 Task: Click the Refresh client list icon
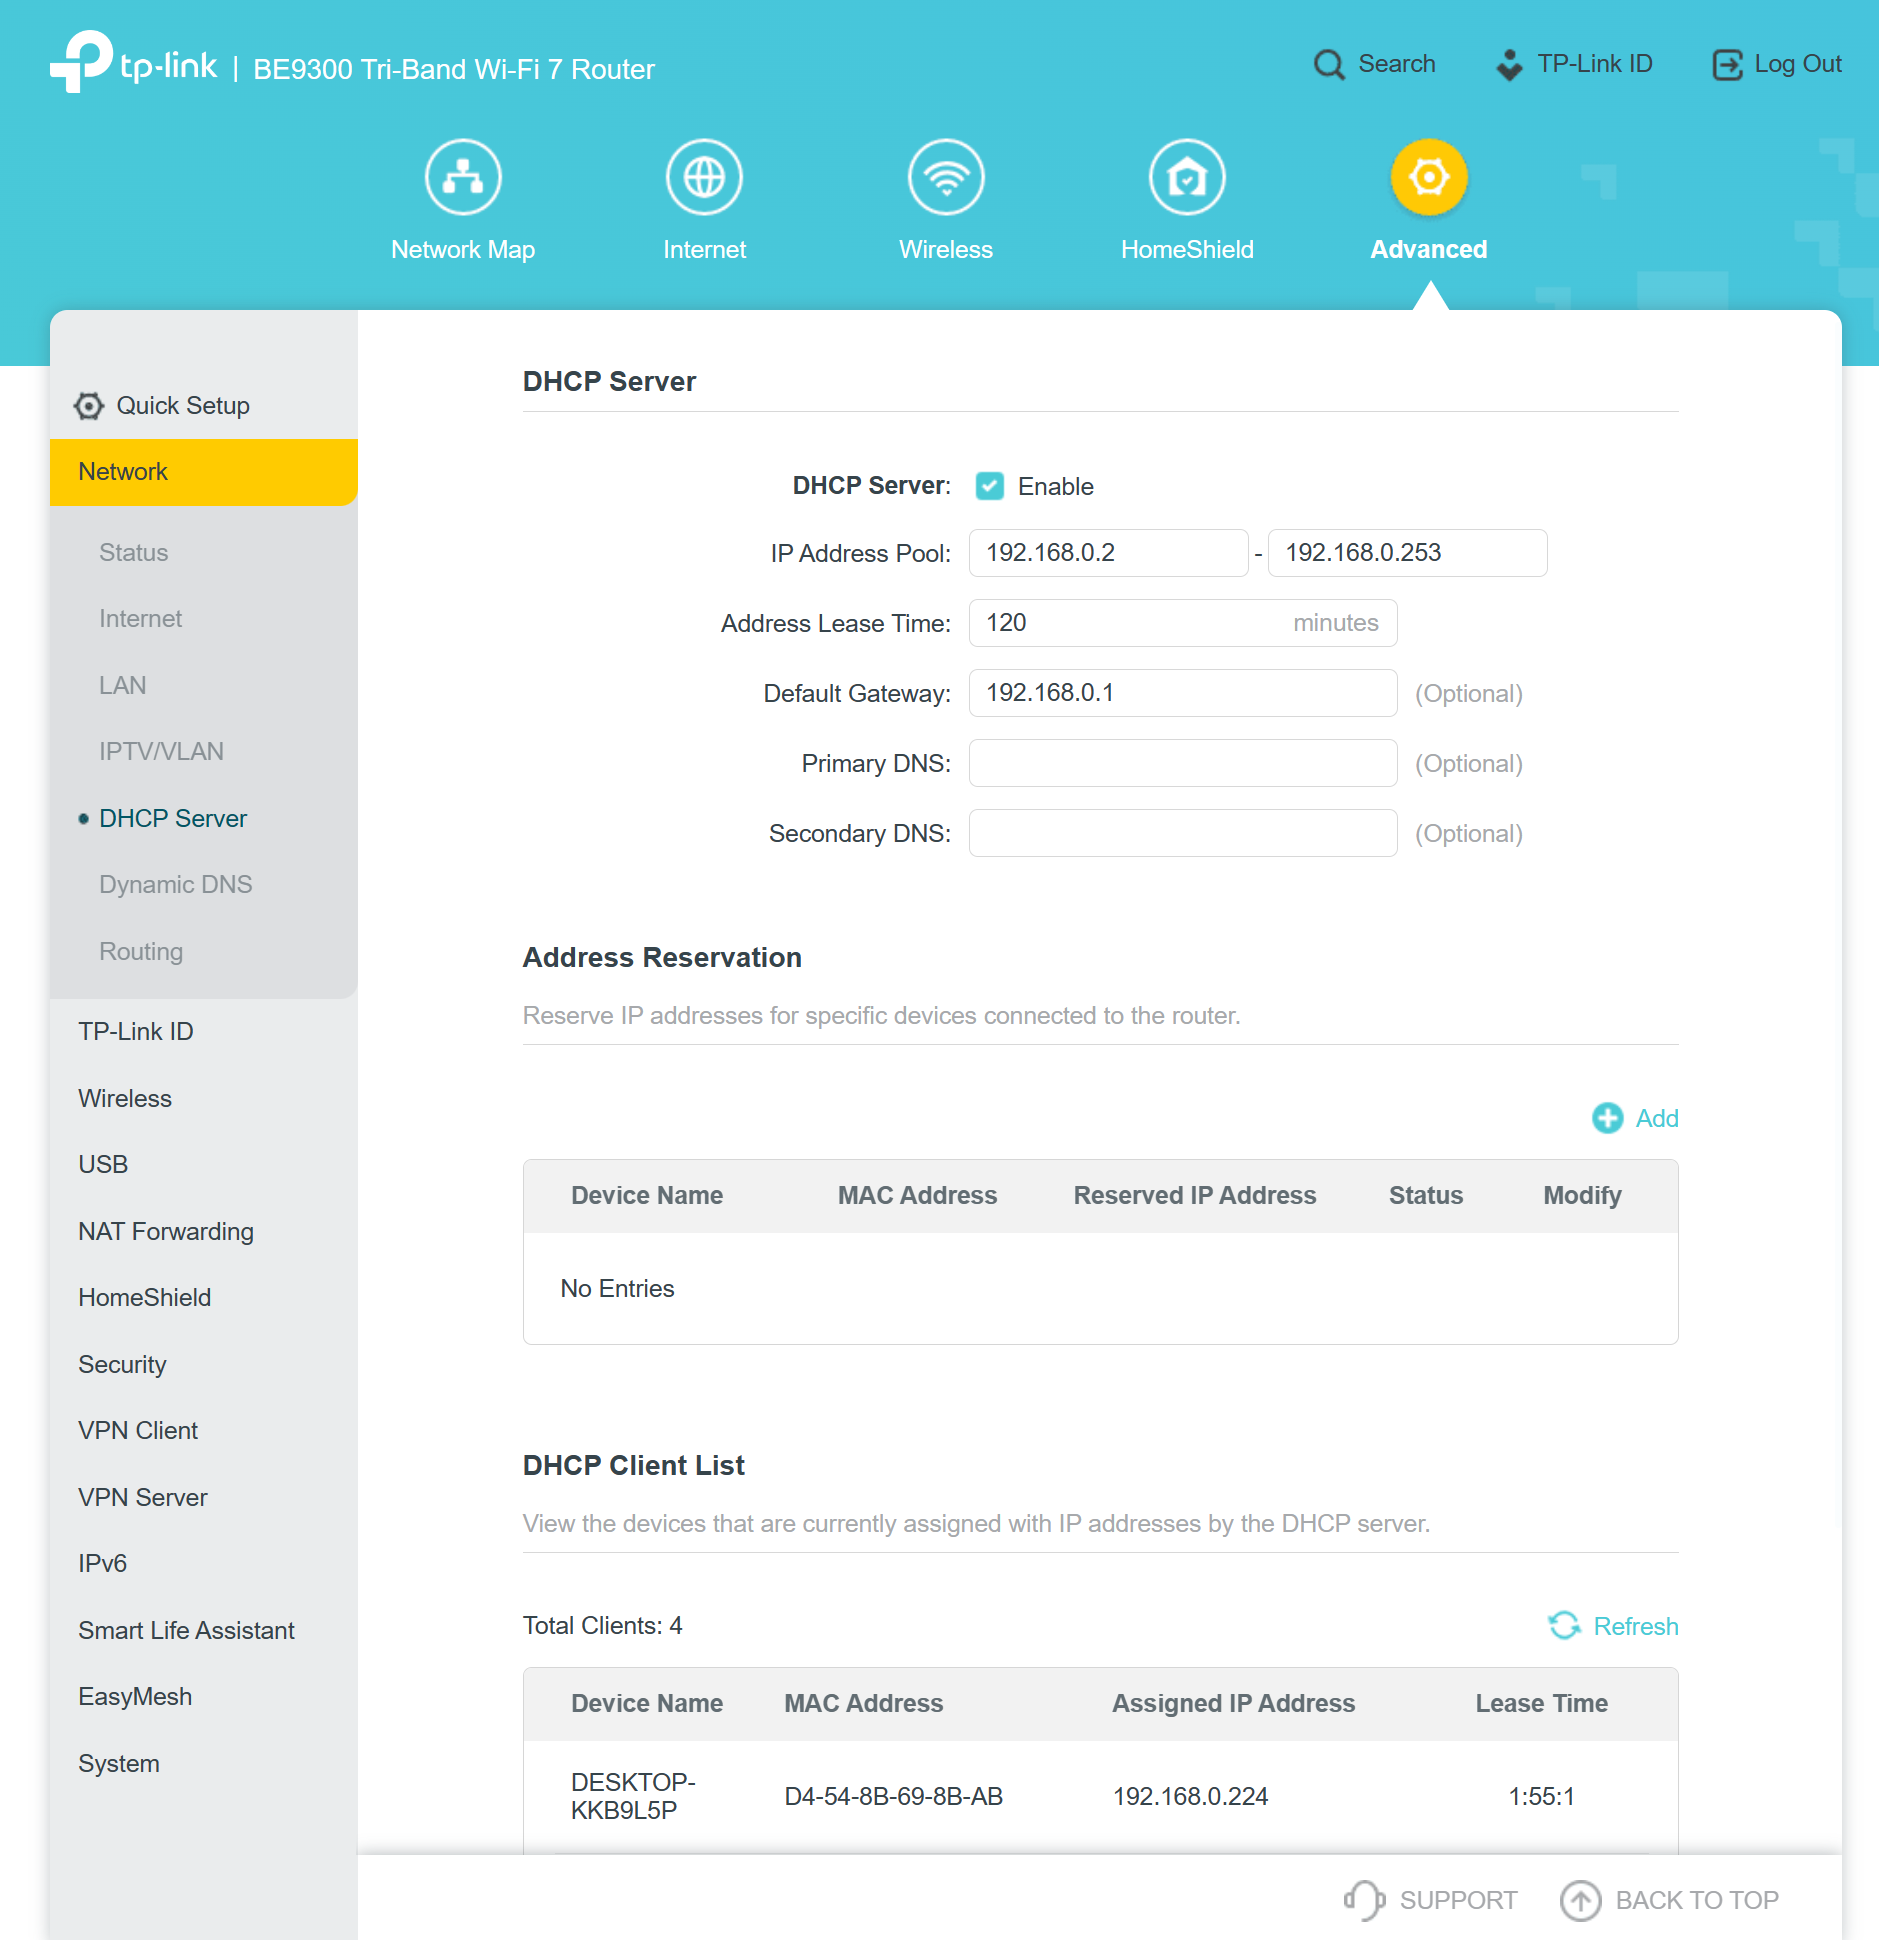tap(1564, 1626)
